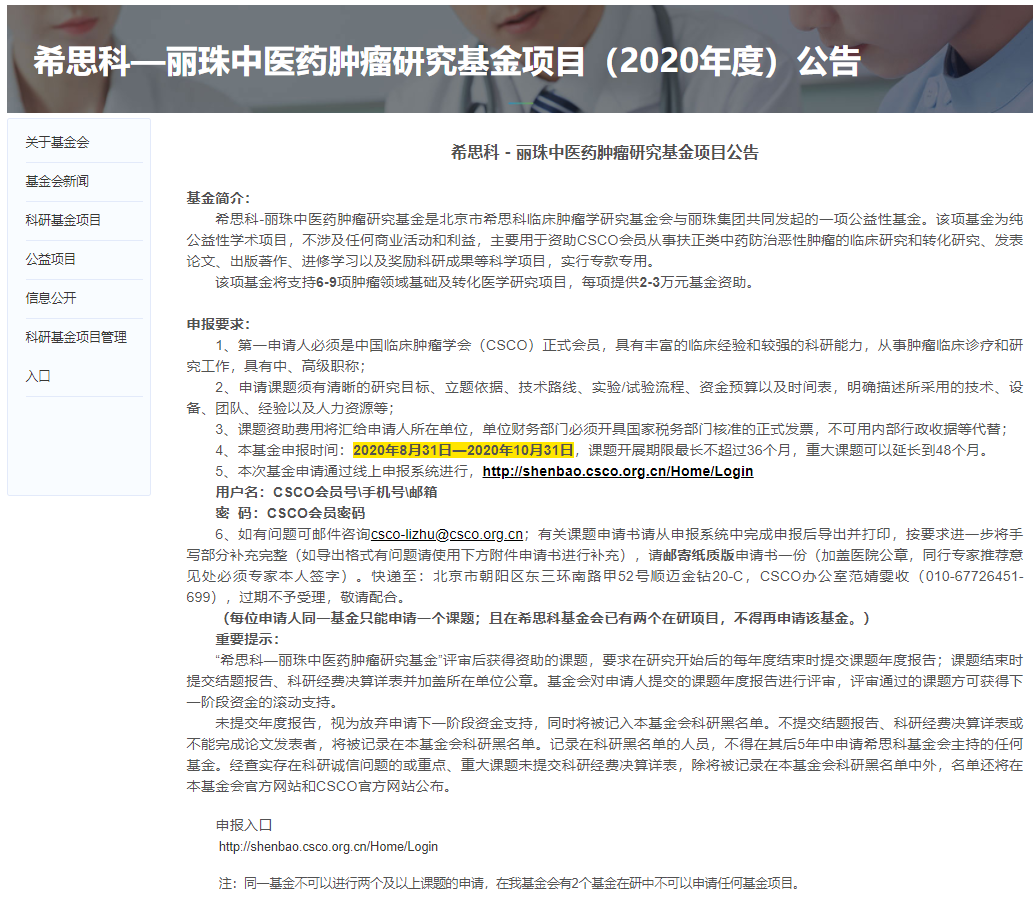Image resolution: width=1036 pixels, height=900 pixels.
Task: Select 科研基金项目 in the sidebar
Action: [63, 220]
